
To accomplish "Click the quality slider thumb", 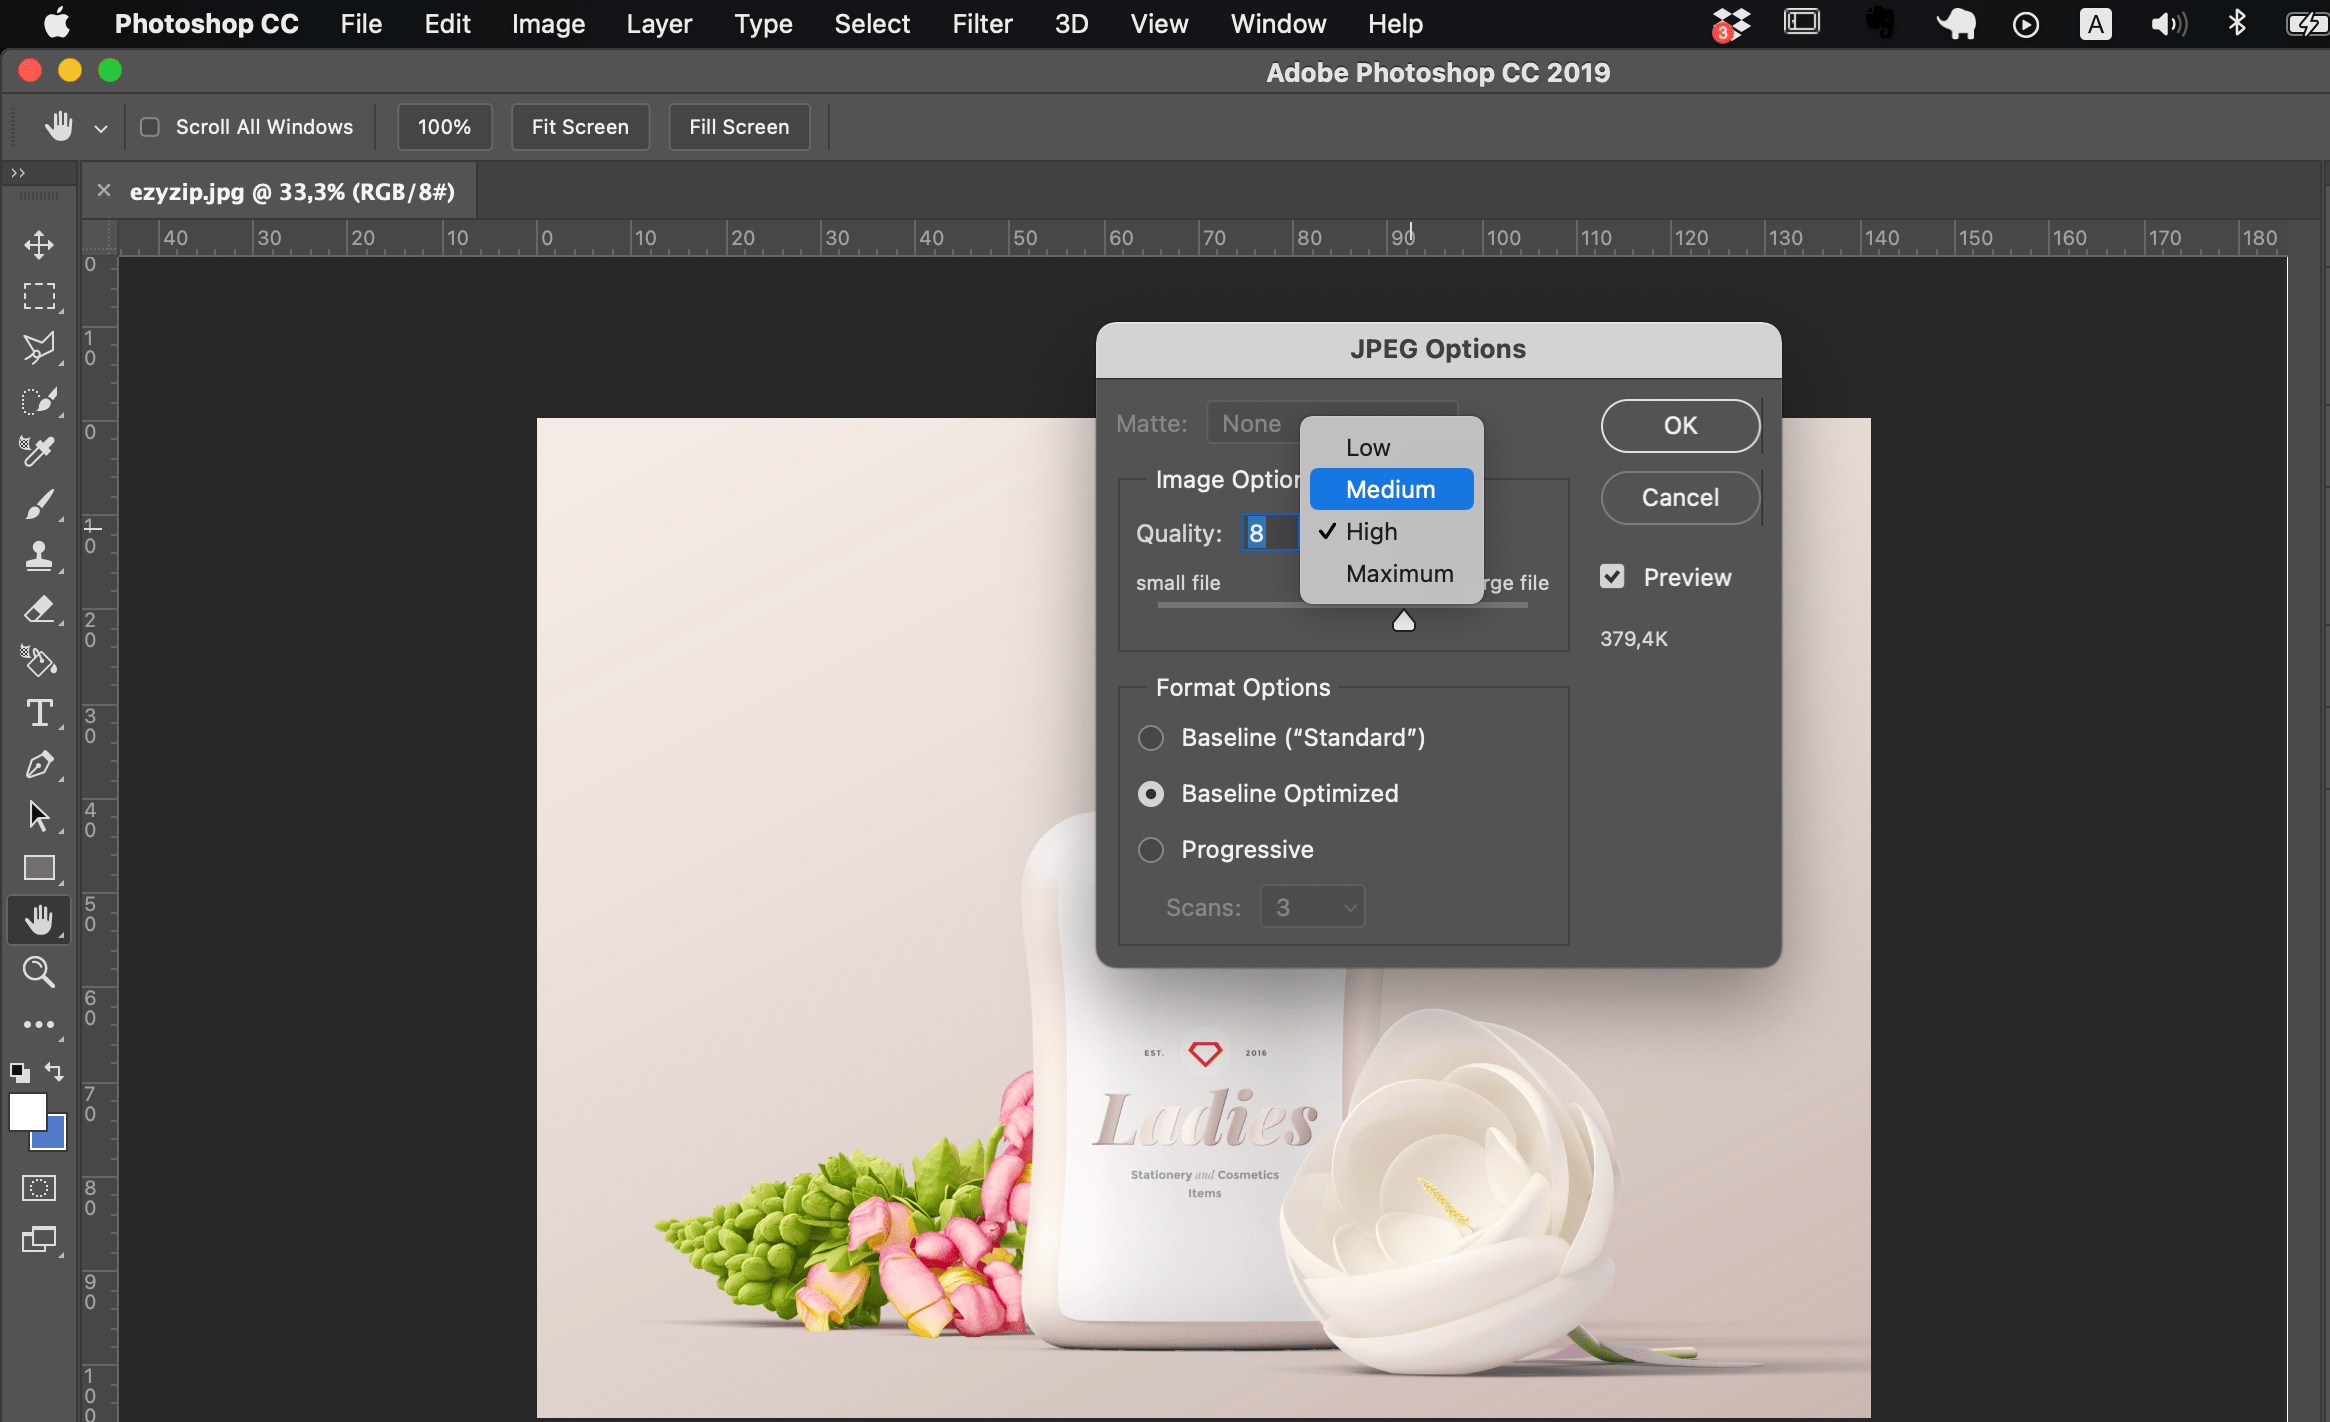I will point(1404,621).
